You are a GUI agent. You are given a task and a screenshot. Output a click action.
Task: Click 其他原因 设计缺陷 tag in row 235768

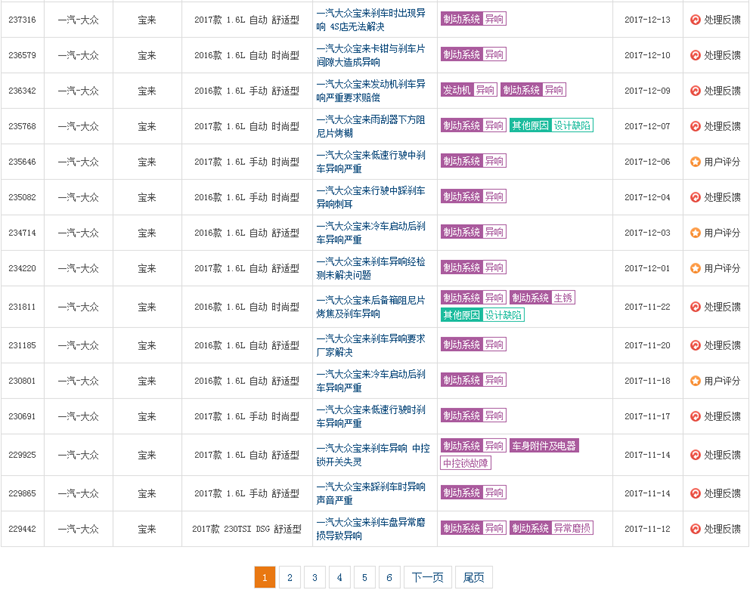point(551,125)
